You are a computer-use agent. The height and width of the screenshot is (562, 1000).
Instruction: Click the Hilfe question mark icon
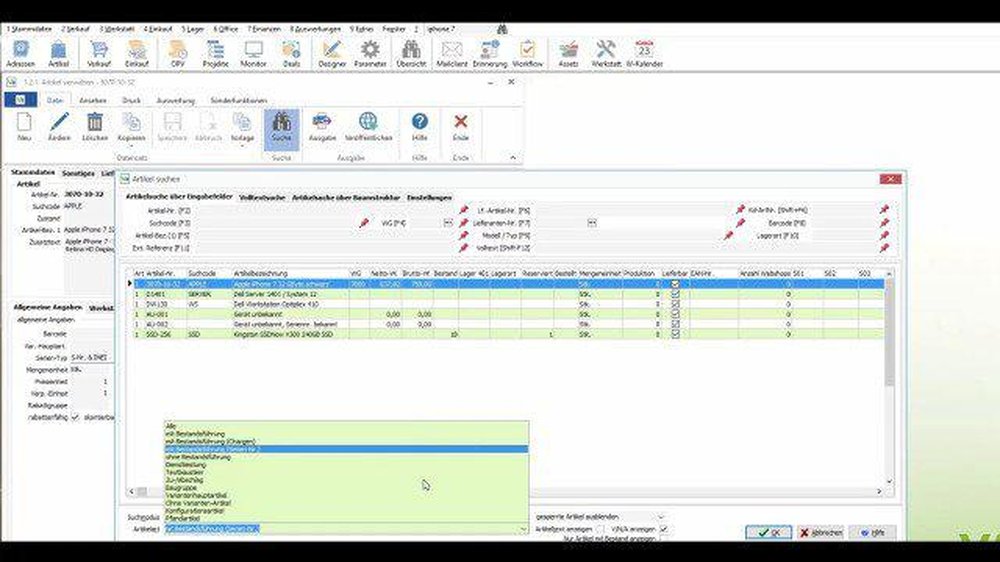[419, 126]
